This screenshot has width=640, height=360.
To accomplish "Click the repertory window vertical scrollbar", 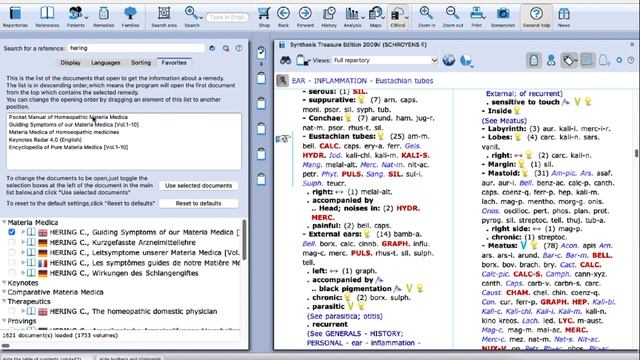I will click(x=636, y=153).
